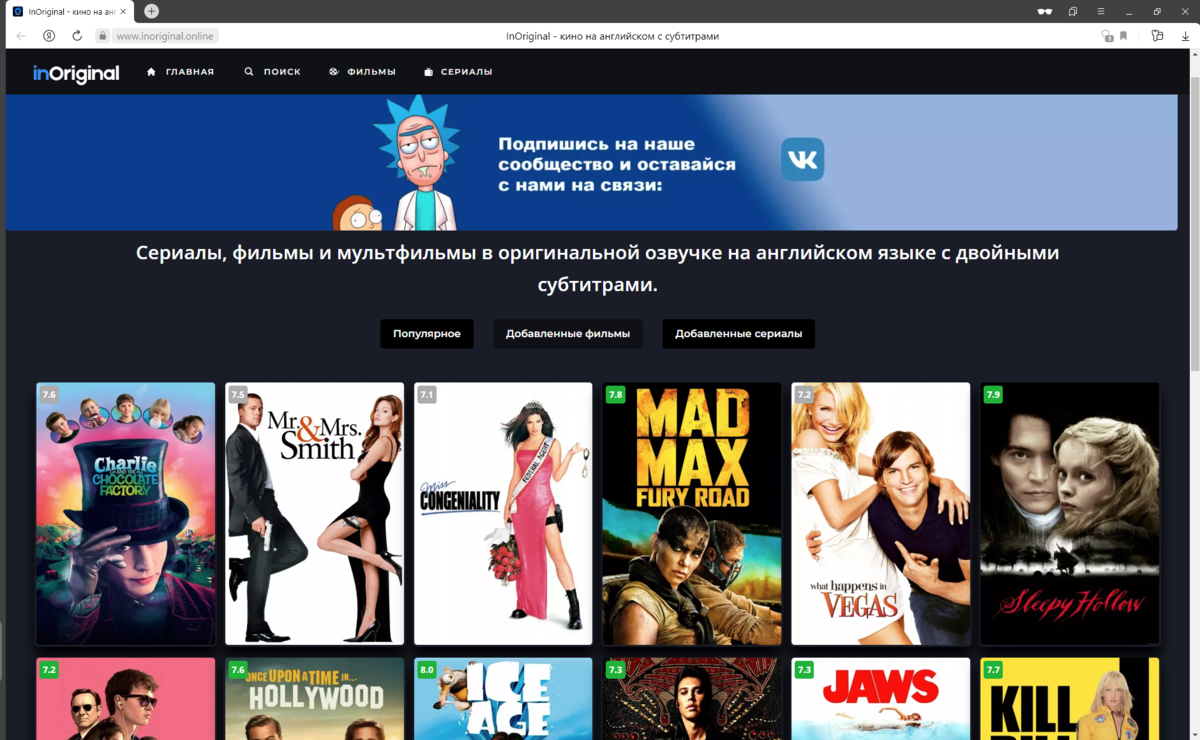Open the Mr. & Mrs. Smith poster
The width and height of the screenshot is (1200, 740).
[314, 514]
